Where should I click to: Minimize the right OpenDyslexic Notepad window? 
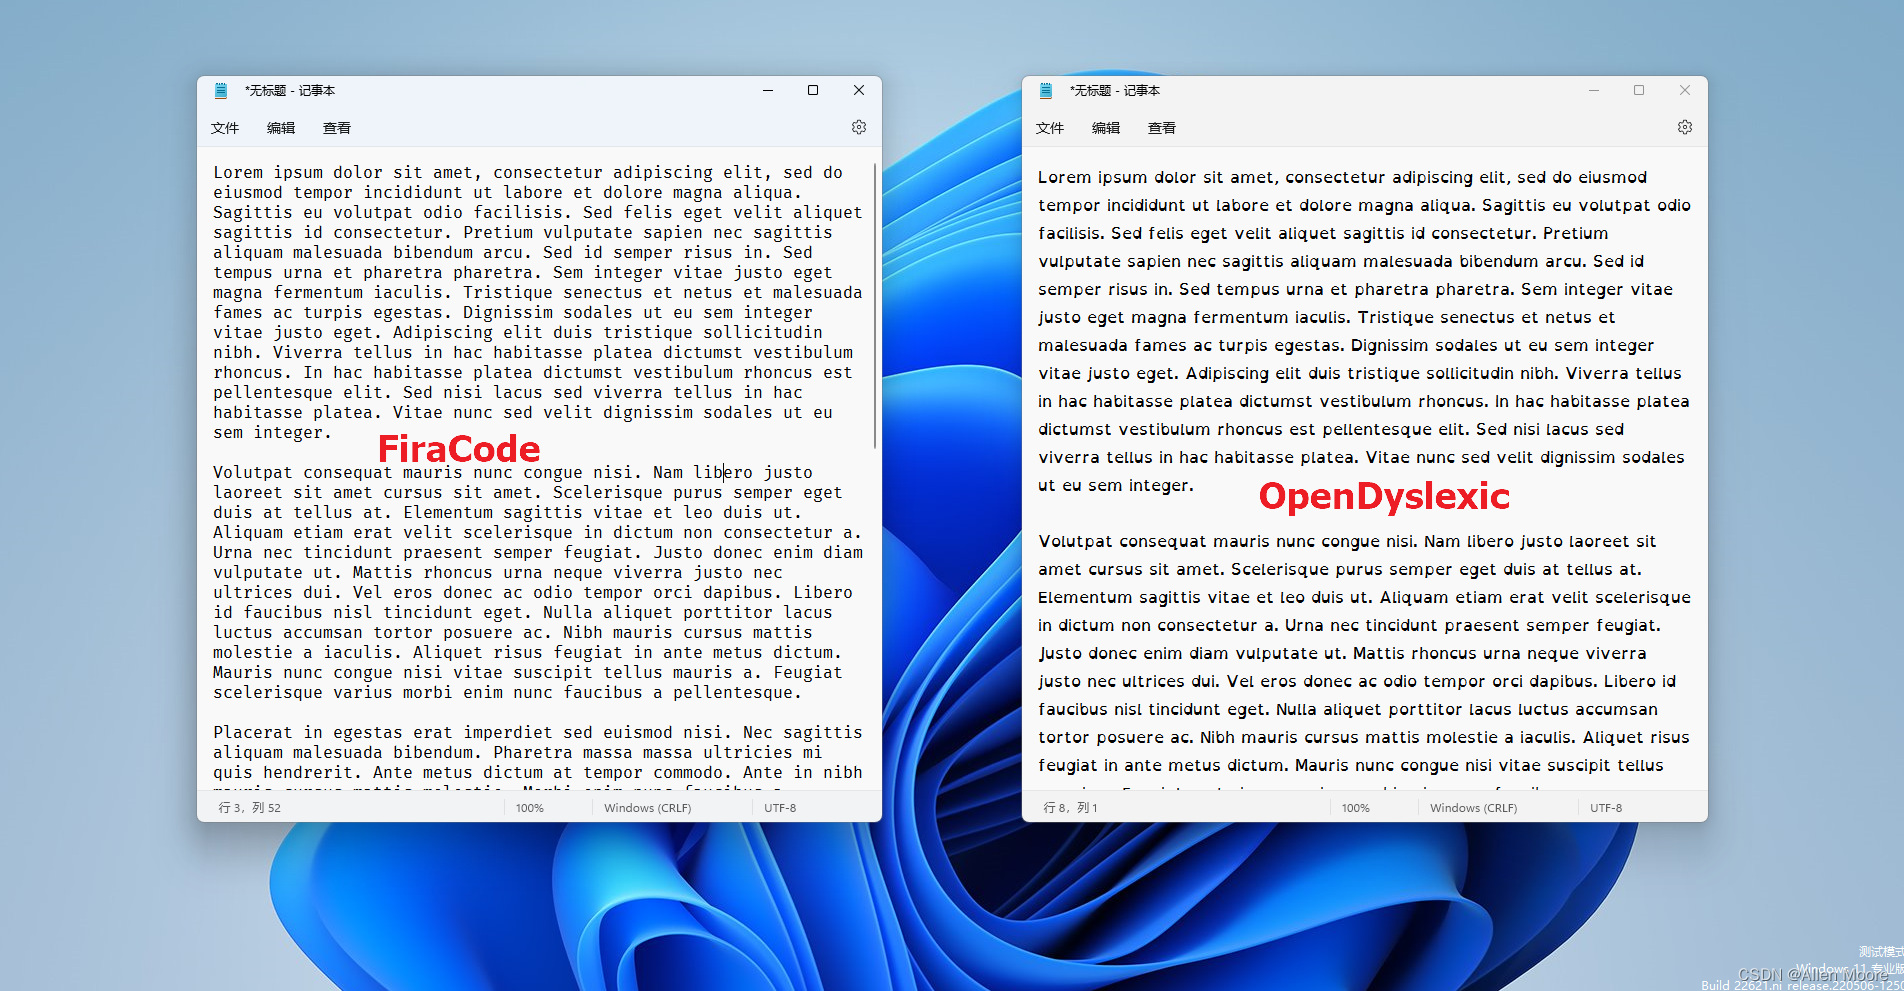[x=1594, y=90]
